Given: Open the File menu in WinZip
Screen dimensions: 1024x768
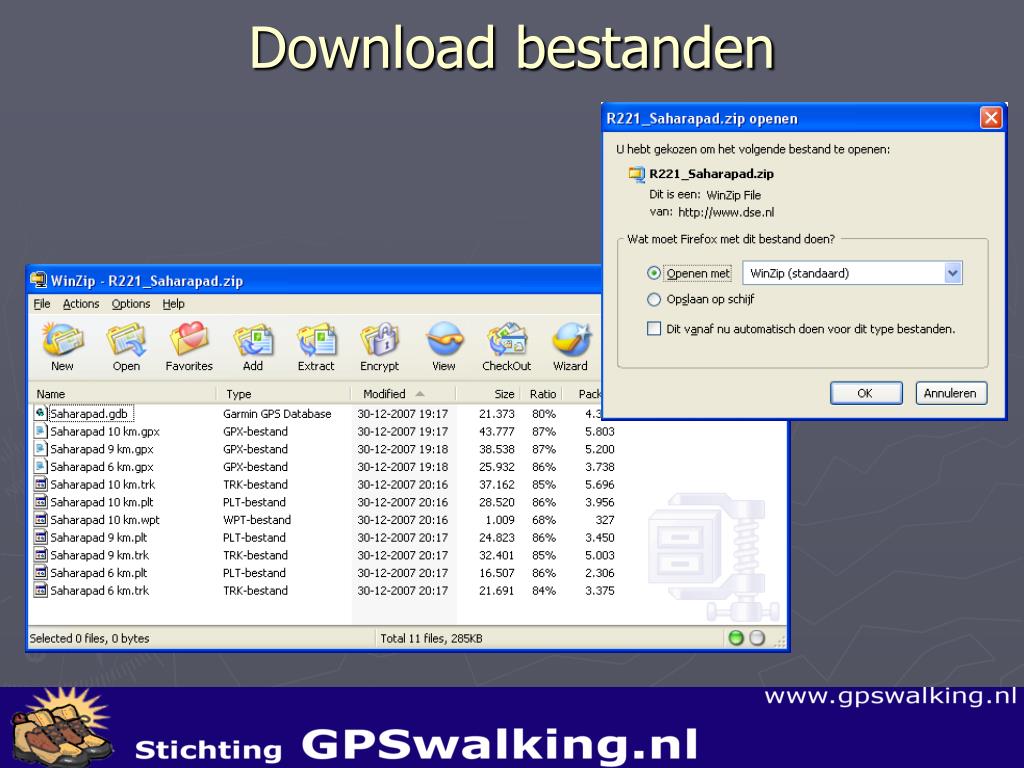Looking at the screenshot, I should (x=42, y=304).
